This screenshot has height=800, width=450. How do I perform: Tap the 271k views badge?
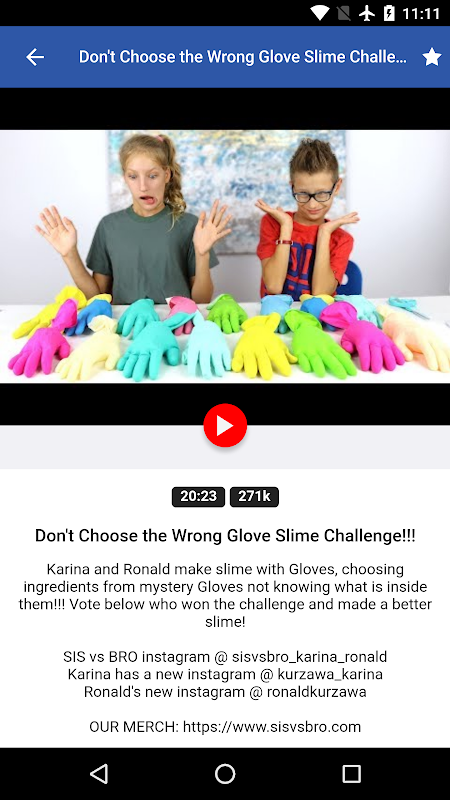tap(254, 496)
